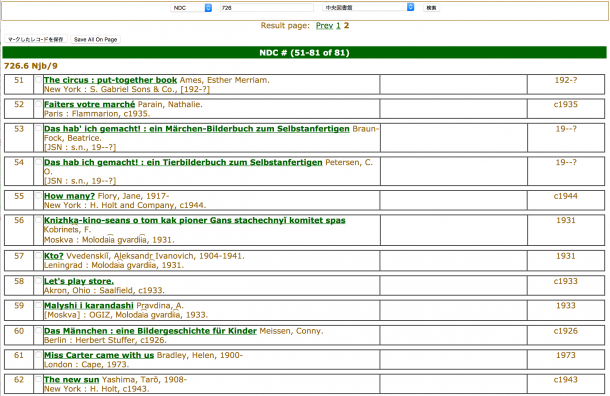610x396 pixels.
Task: Open 'Knizhka-kino-seans' title link
Action: [x=195, y=220]
